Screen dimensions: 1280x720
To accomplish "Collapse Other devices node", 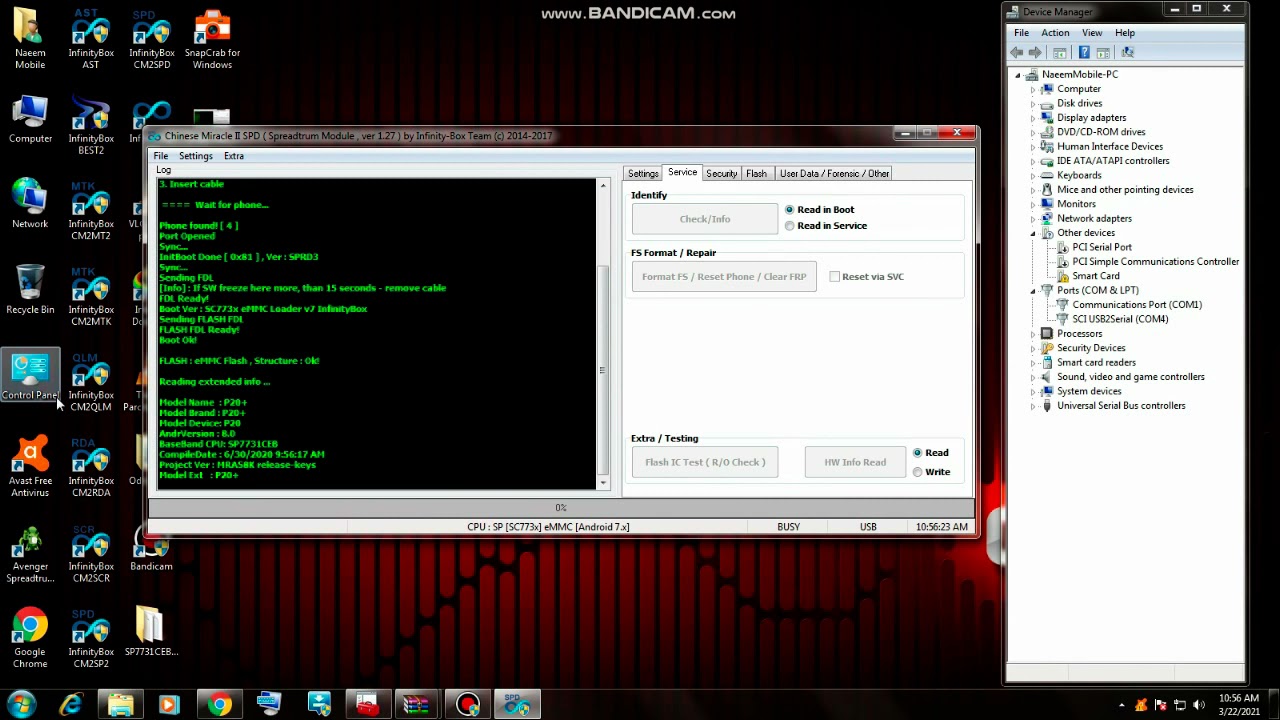I will pyautogui.click(x=1033, y=233).
